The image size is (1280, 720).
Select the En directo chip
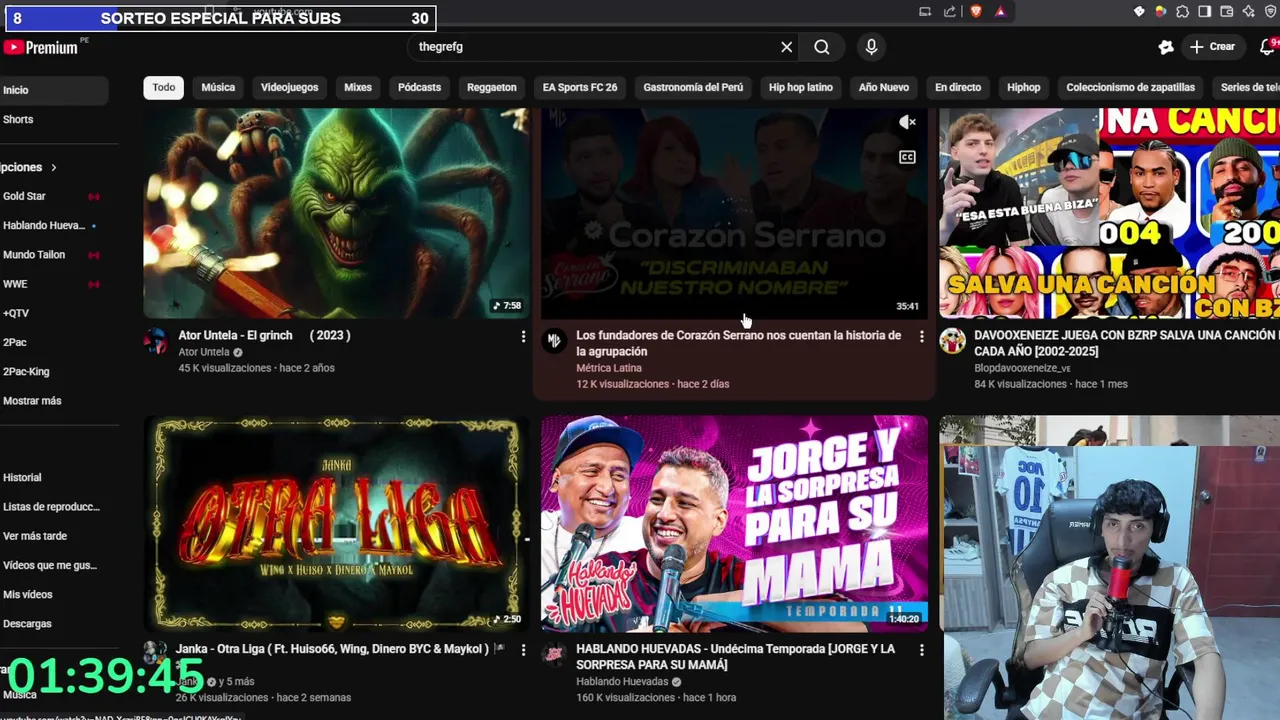coord(958,87)
